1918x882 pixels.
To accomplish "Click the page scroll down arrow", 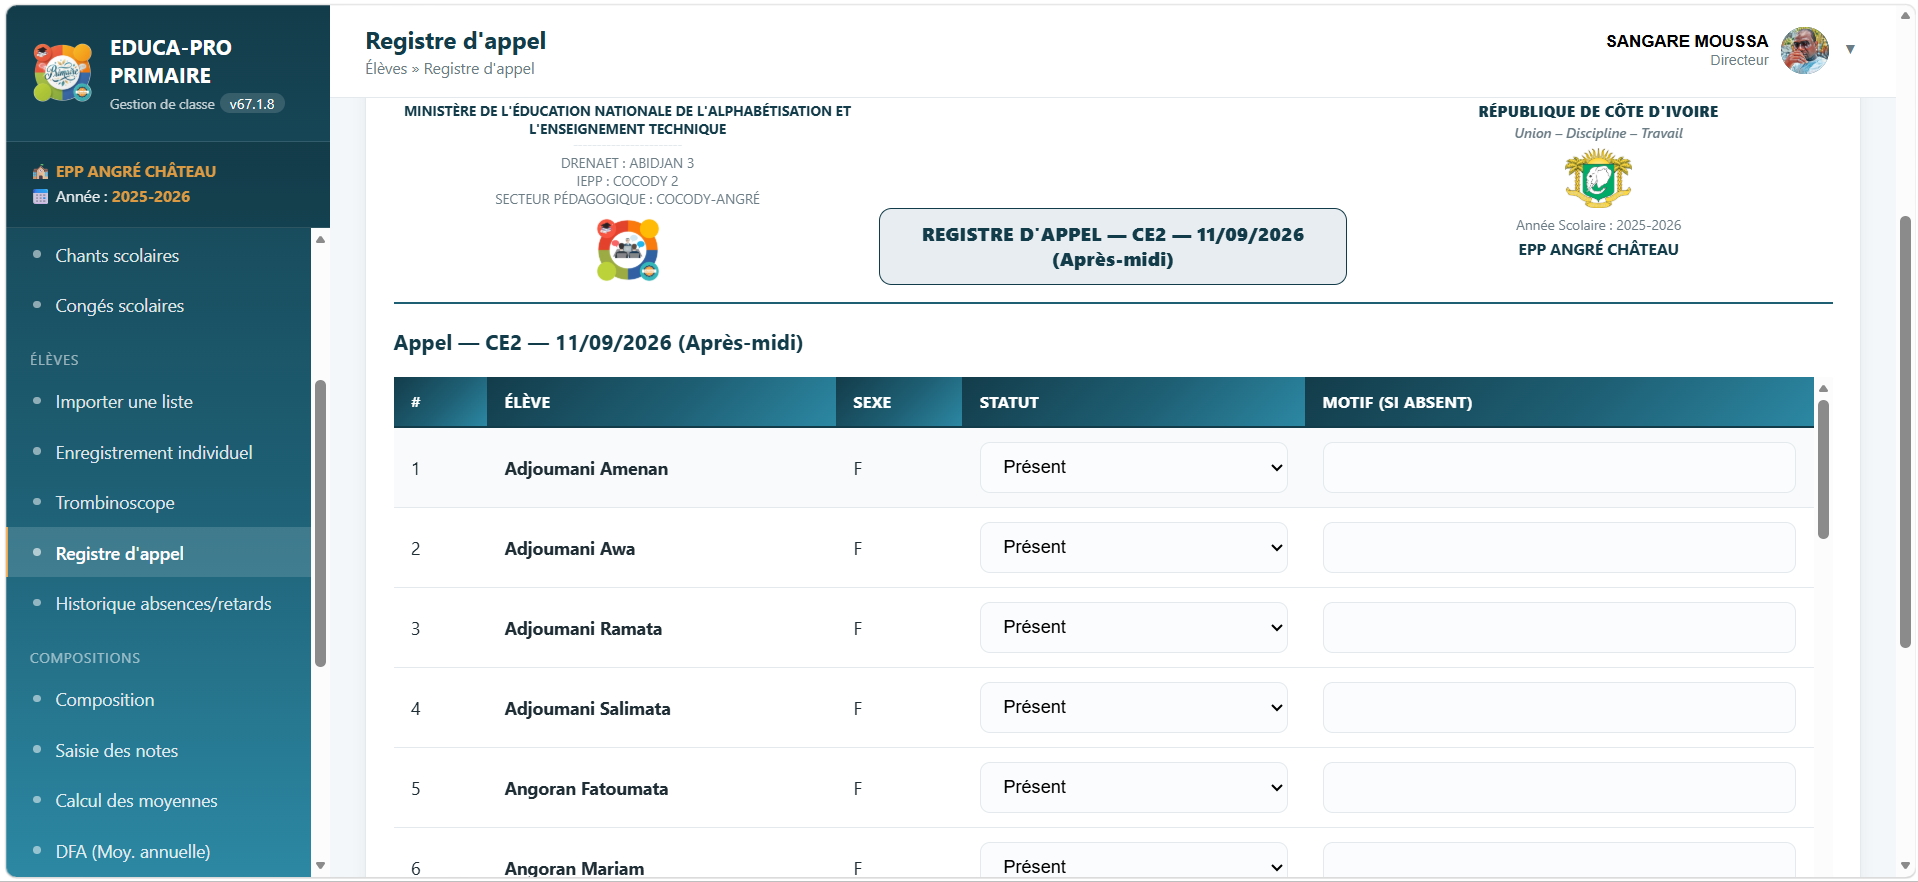I will [x=1905, y=866].
